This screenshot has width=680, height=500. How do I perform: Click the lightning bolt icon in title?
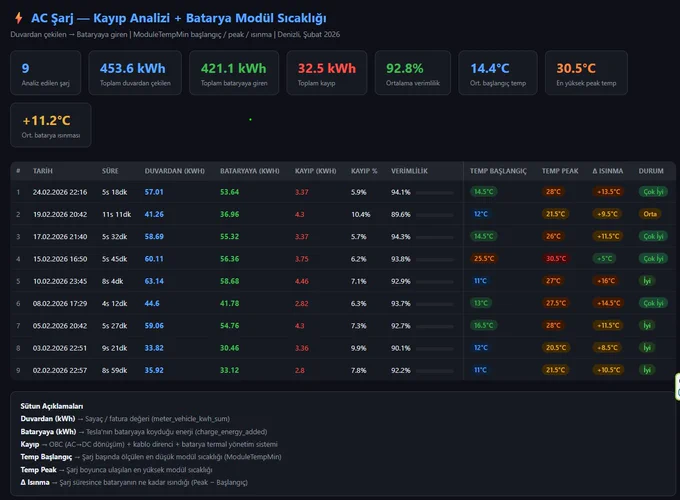pos(19,18)
